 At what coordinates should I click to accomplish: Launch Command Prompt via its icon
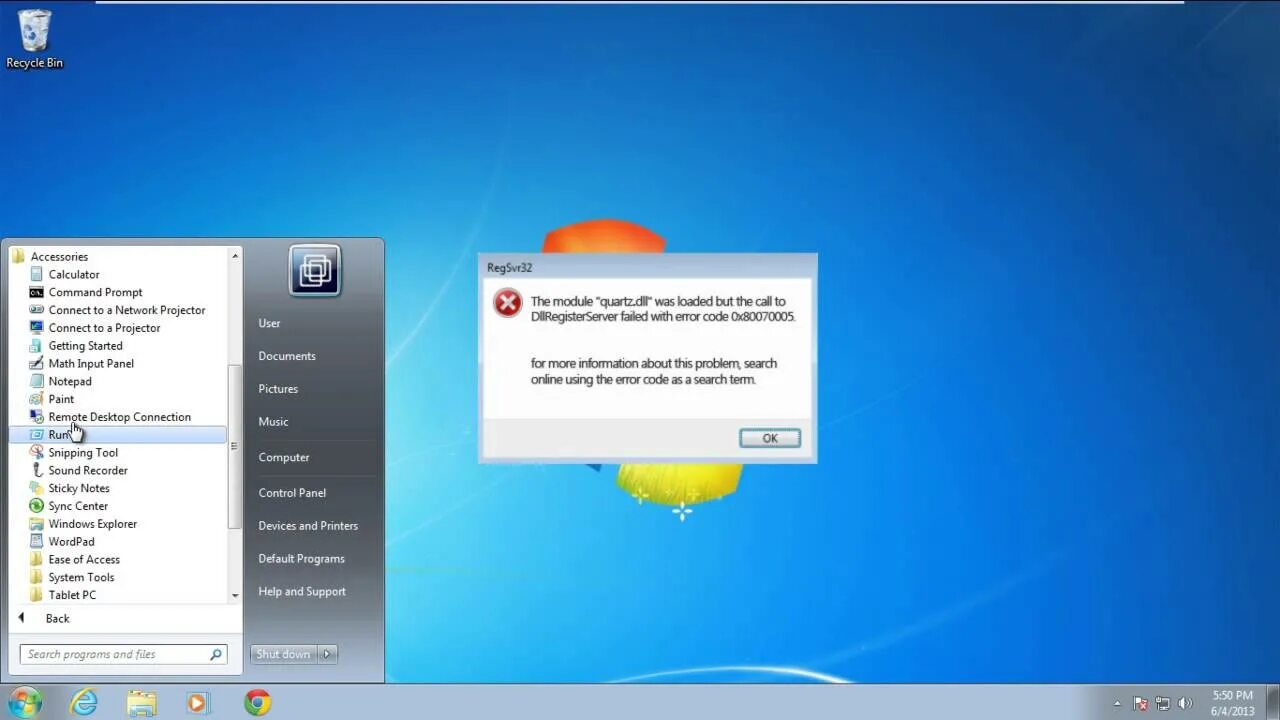pyautogui.click(x=37, y=292)
